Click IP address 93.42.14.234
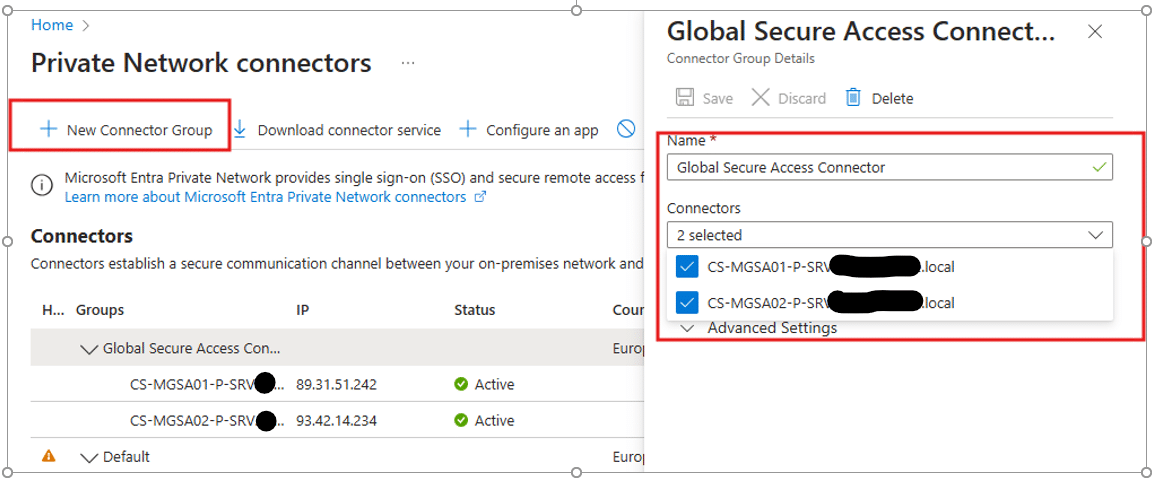The image size is (1159, 479). tap(336, 421)
